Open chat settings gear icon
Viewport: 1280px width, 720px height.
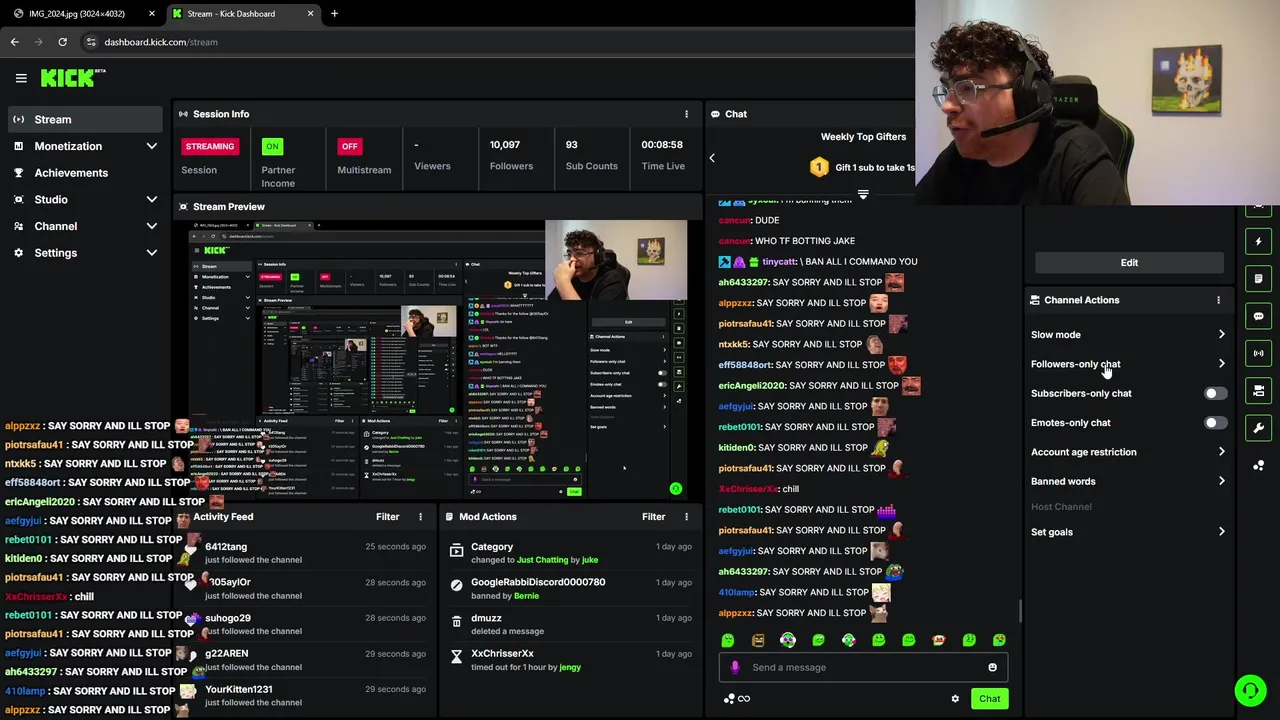[955, 699]
